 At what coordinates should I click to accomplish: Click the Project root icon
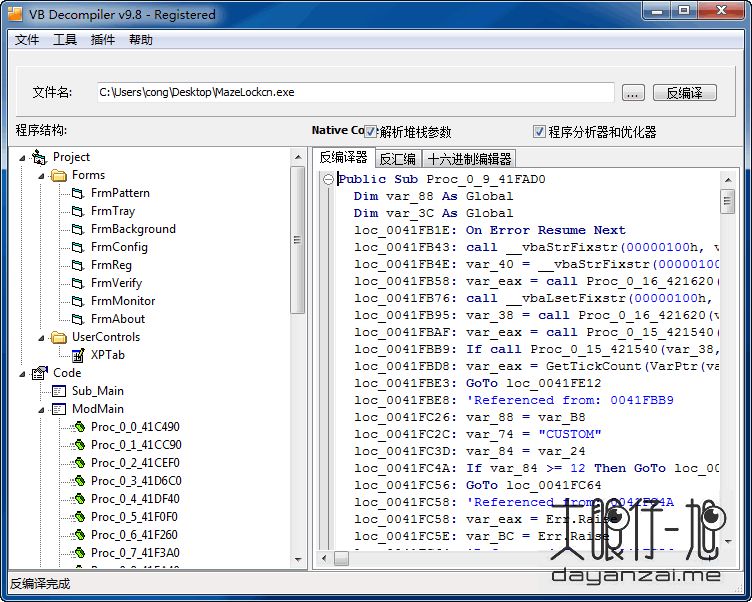tap(39, 157)
